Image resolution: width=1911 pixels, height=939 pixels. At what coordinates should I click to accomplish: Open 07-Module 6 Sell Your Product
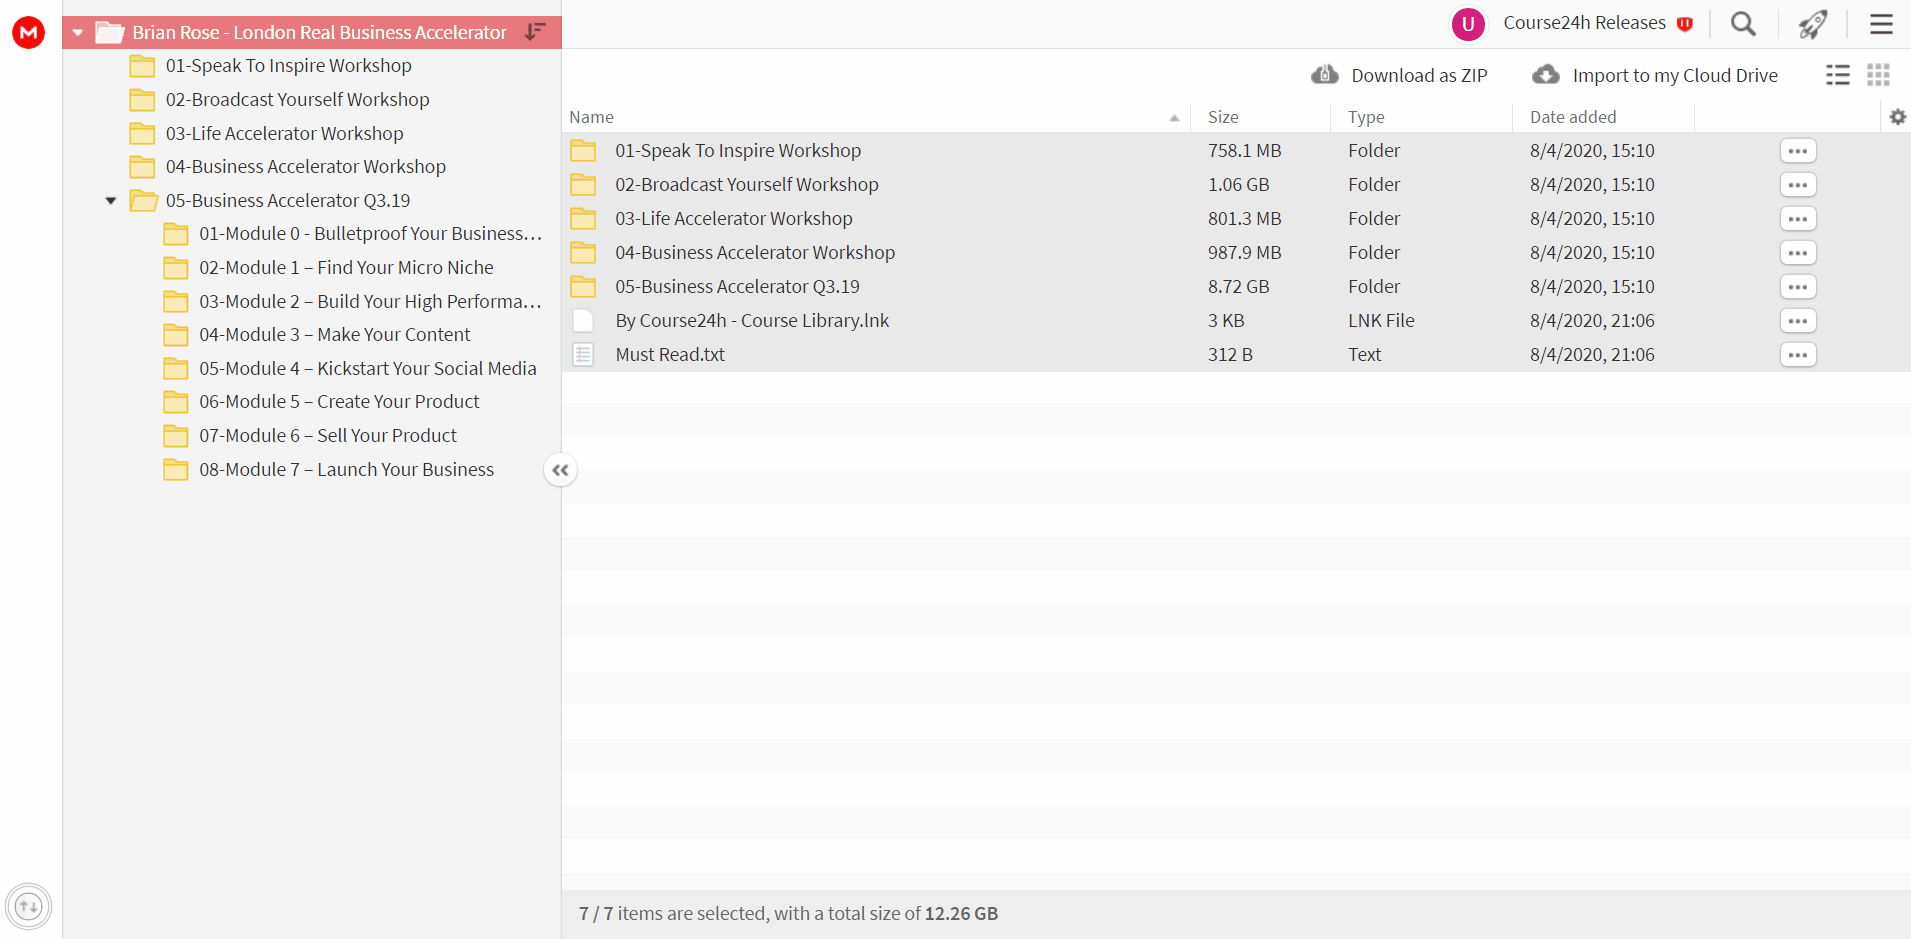[x=327, y=436]
